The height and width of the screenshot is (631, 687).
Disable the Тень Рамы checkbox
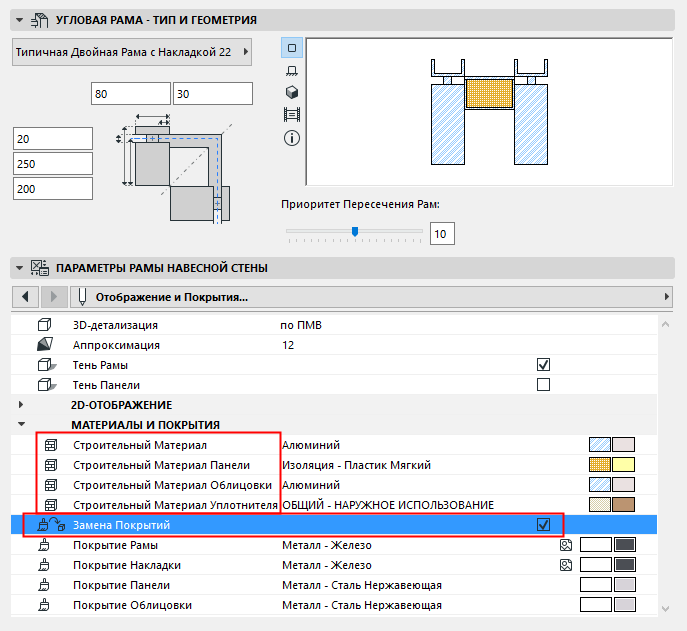(543, 365)
